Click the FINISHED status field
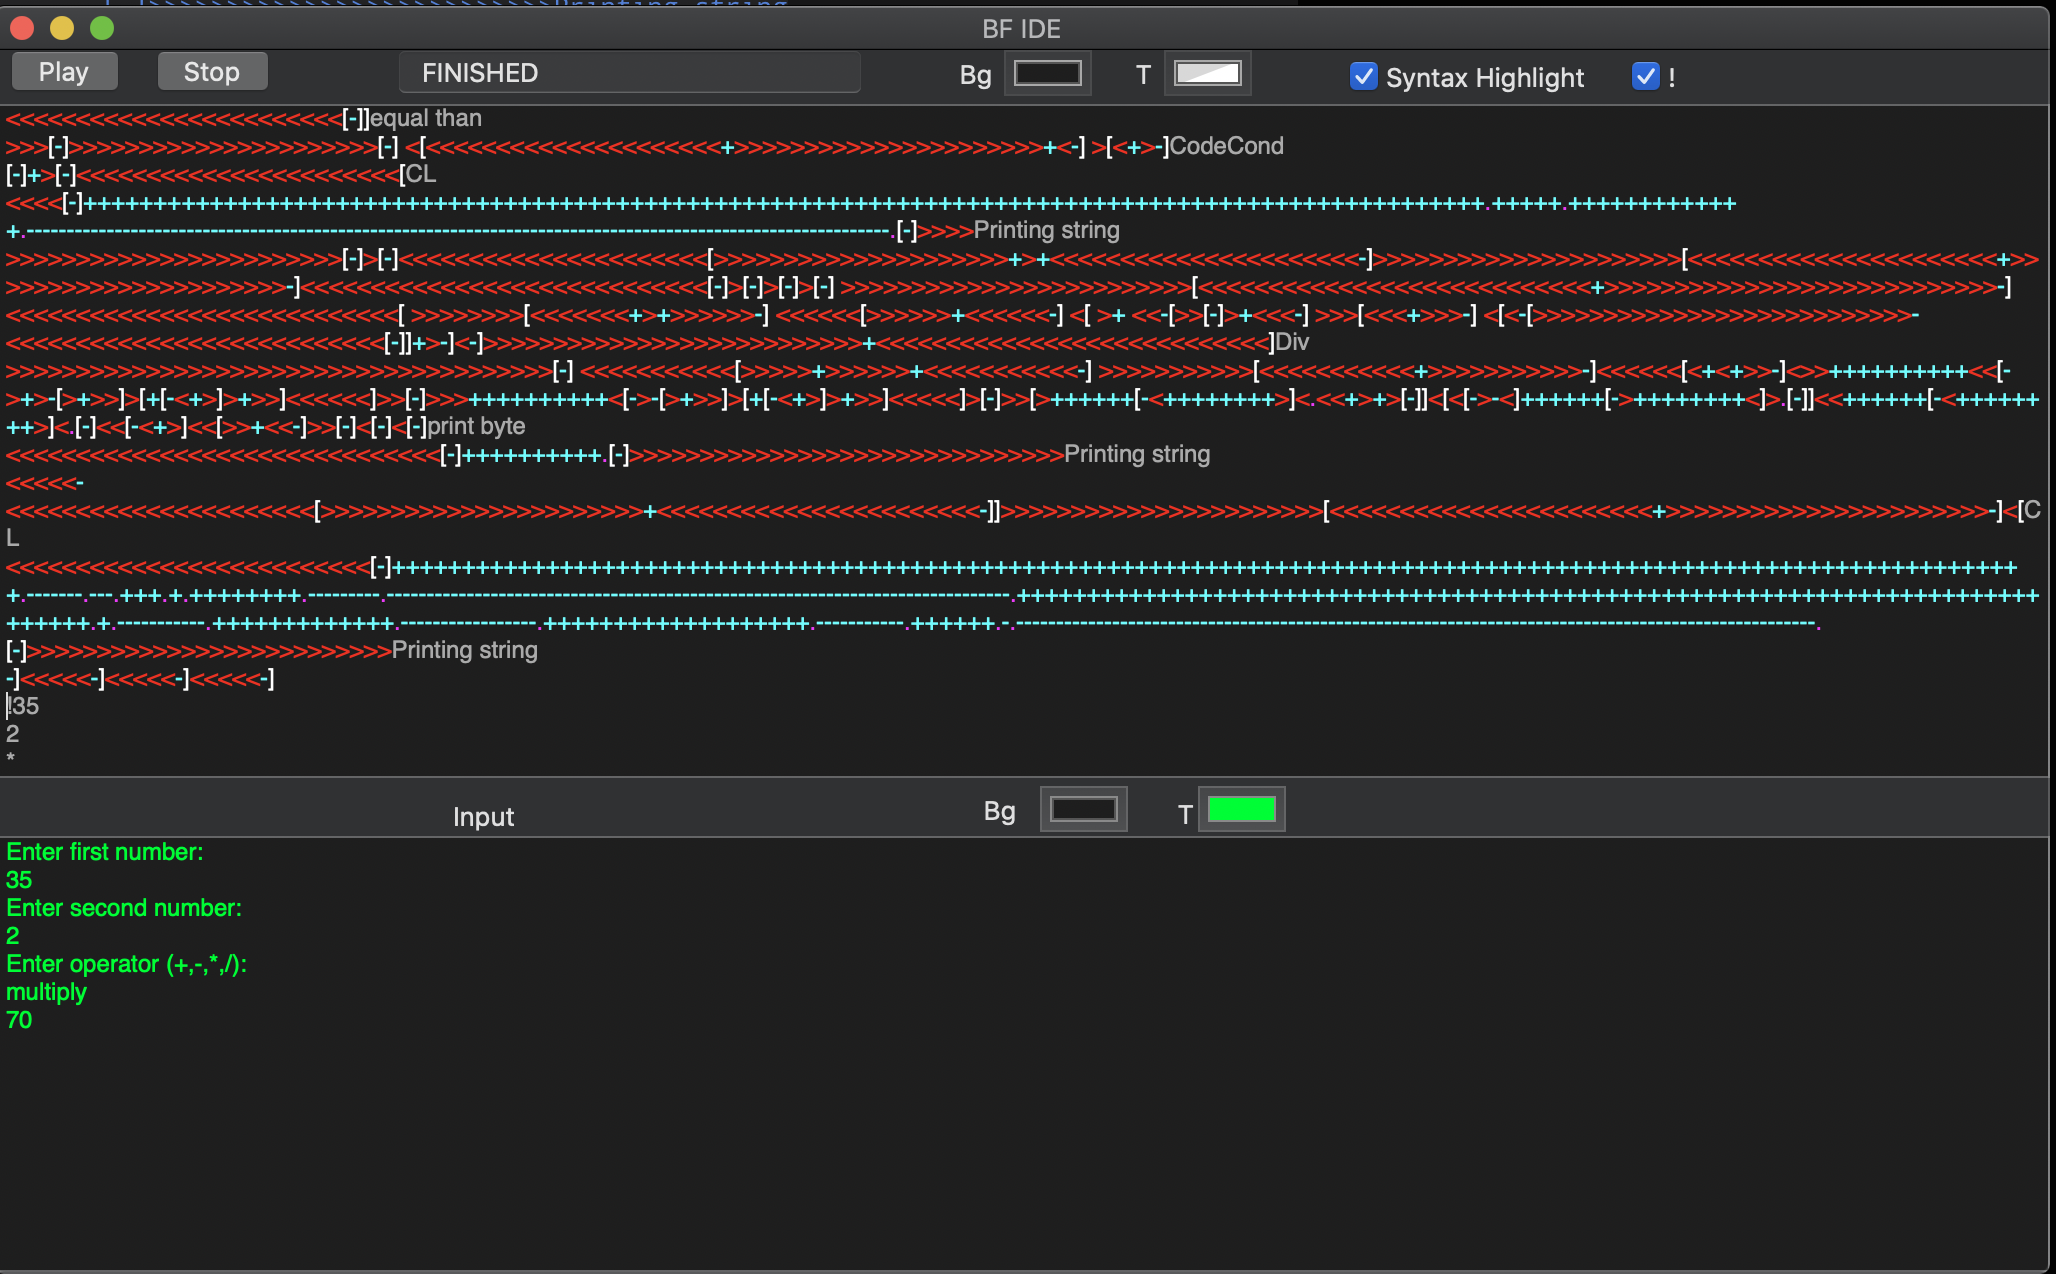 629,73
